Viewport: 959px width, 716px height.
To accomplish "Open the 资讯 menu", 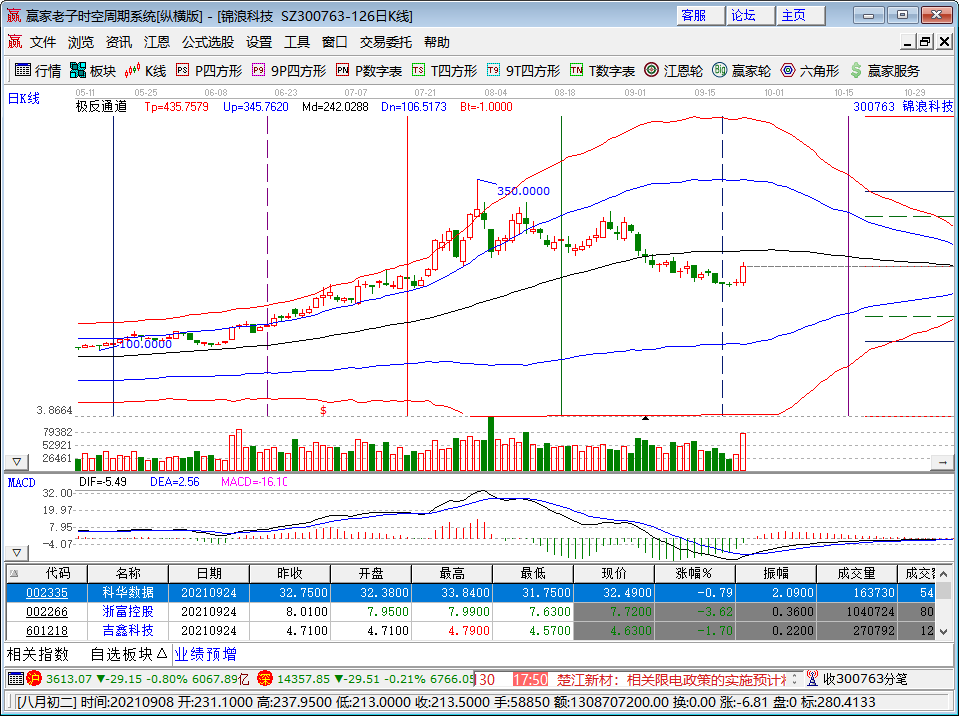I will click(x=119, y=42).
